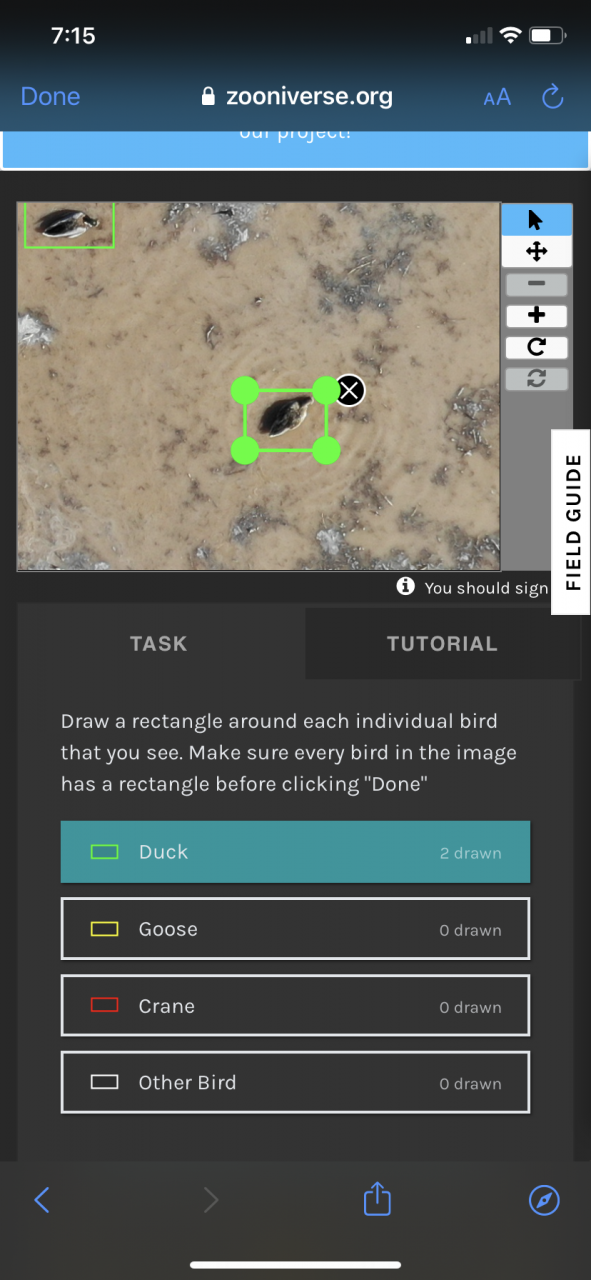
Task: Reload the page in Safari
Action: pos(552,97)
